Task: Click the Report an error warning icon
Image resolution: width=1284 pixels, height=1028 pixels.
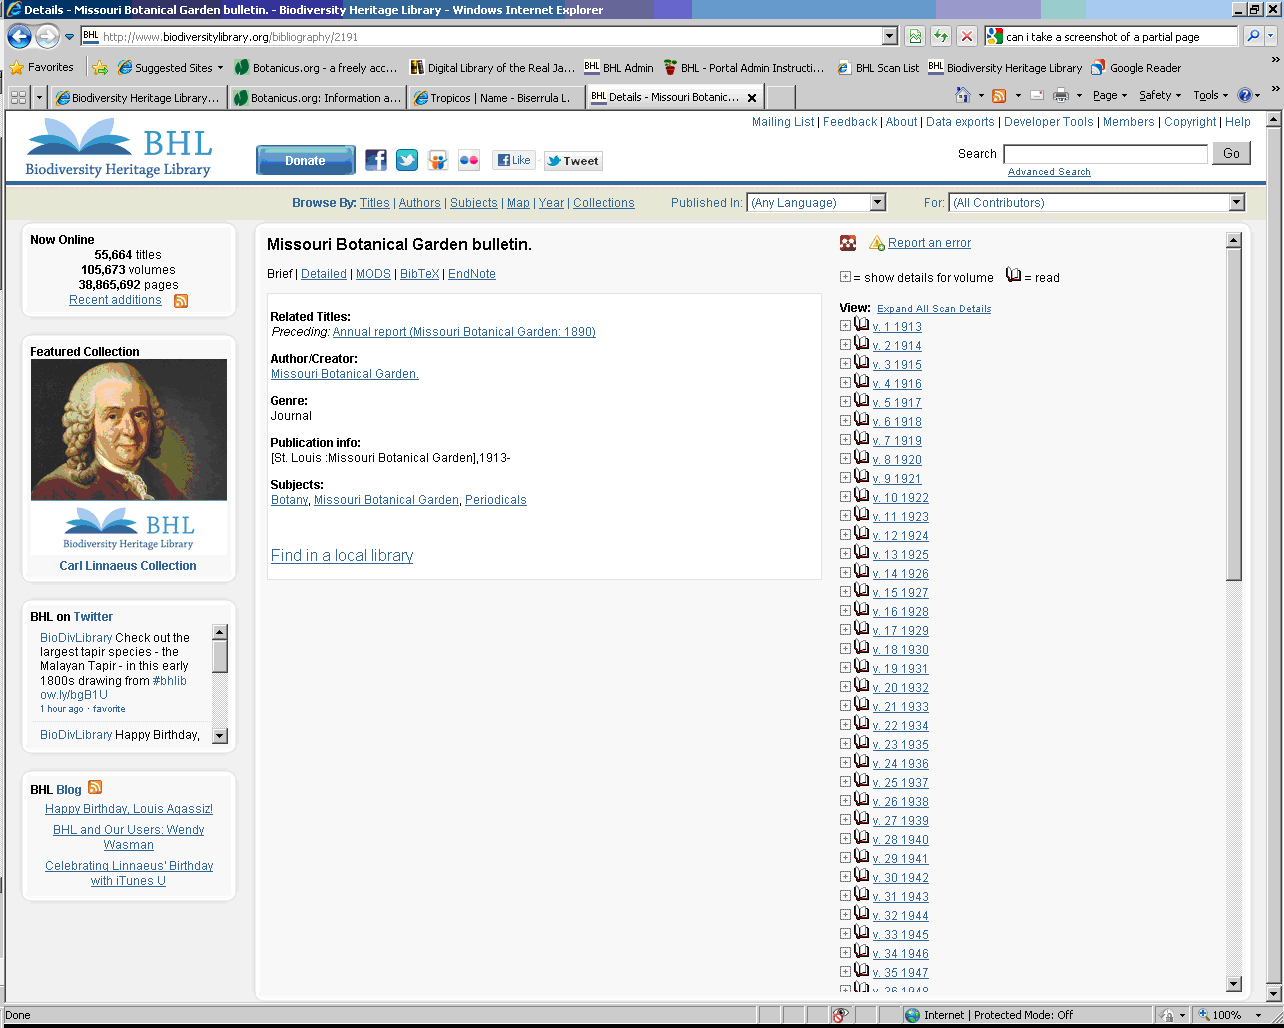Action: (877, 243)
